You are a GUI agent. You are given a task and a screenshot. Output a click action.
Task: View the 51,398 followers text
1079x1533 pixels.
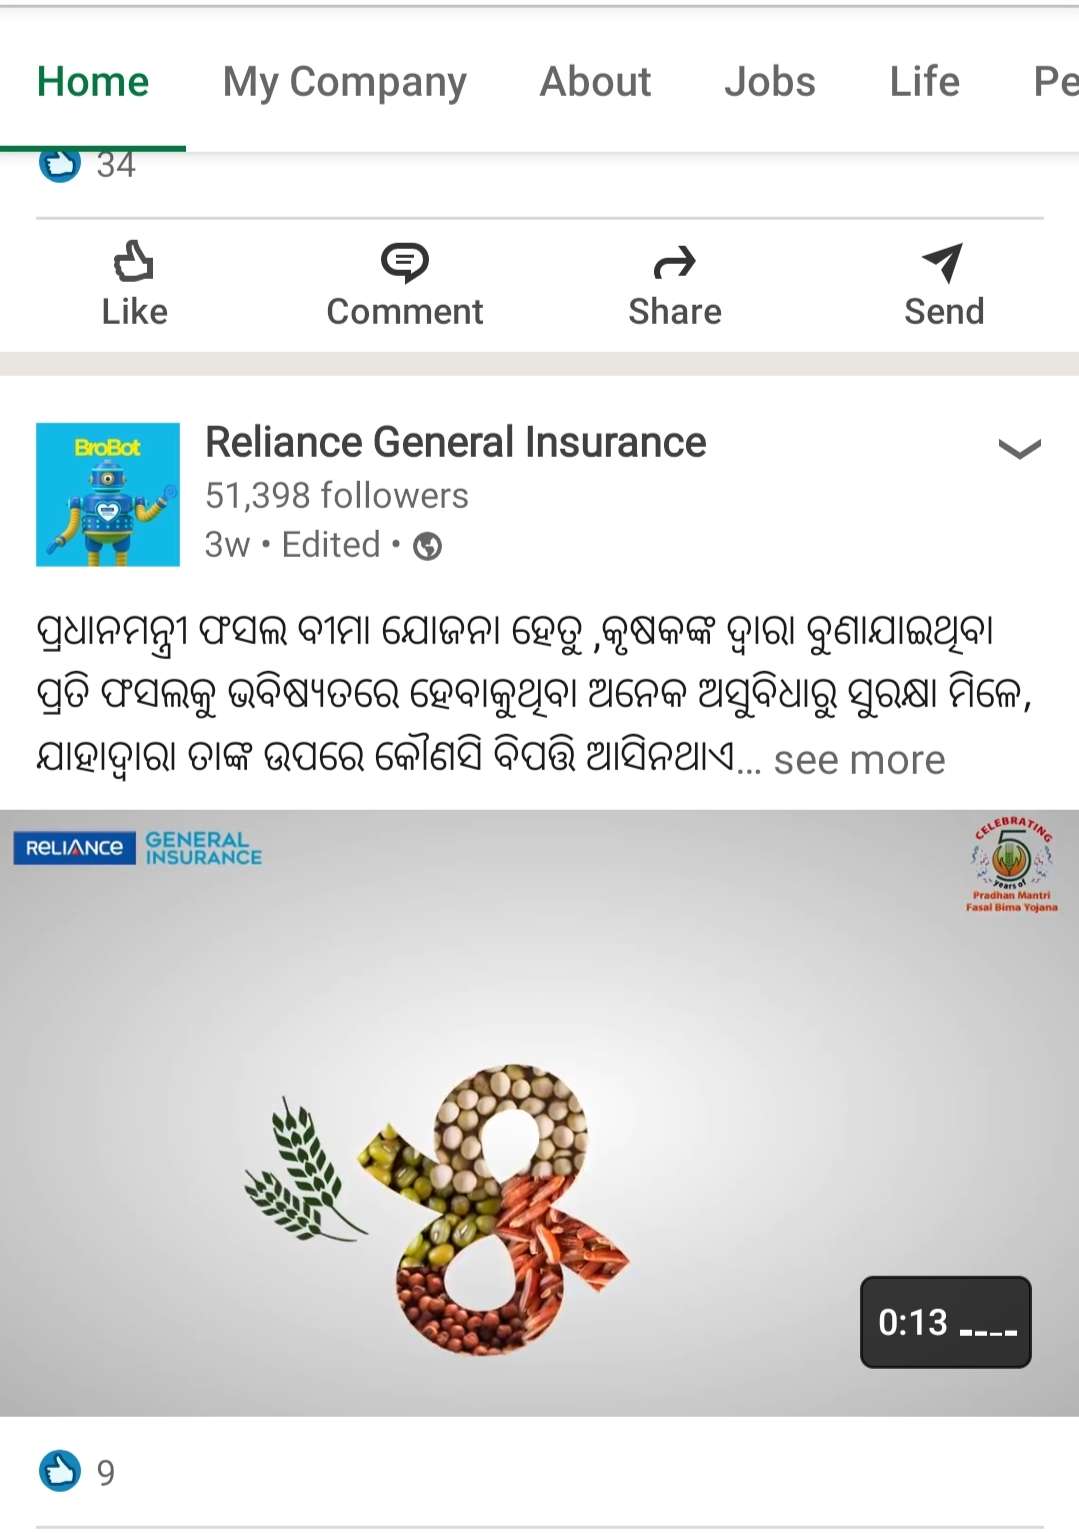(337, 496)
